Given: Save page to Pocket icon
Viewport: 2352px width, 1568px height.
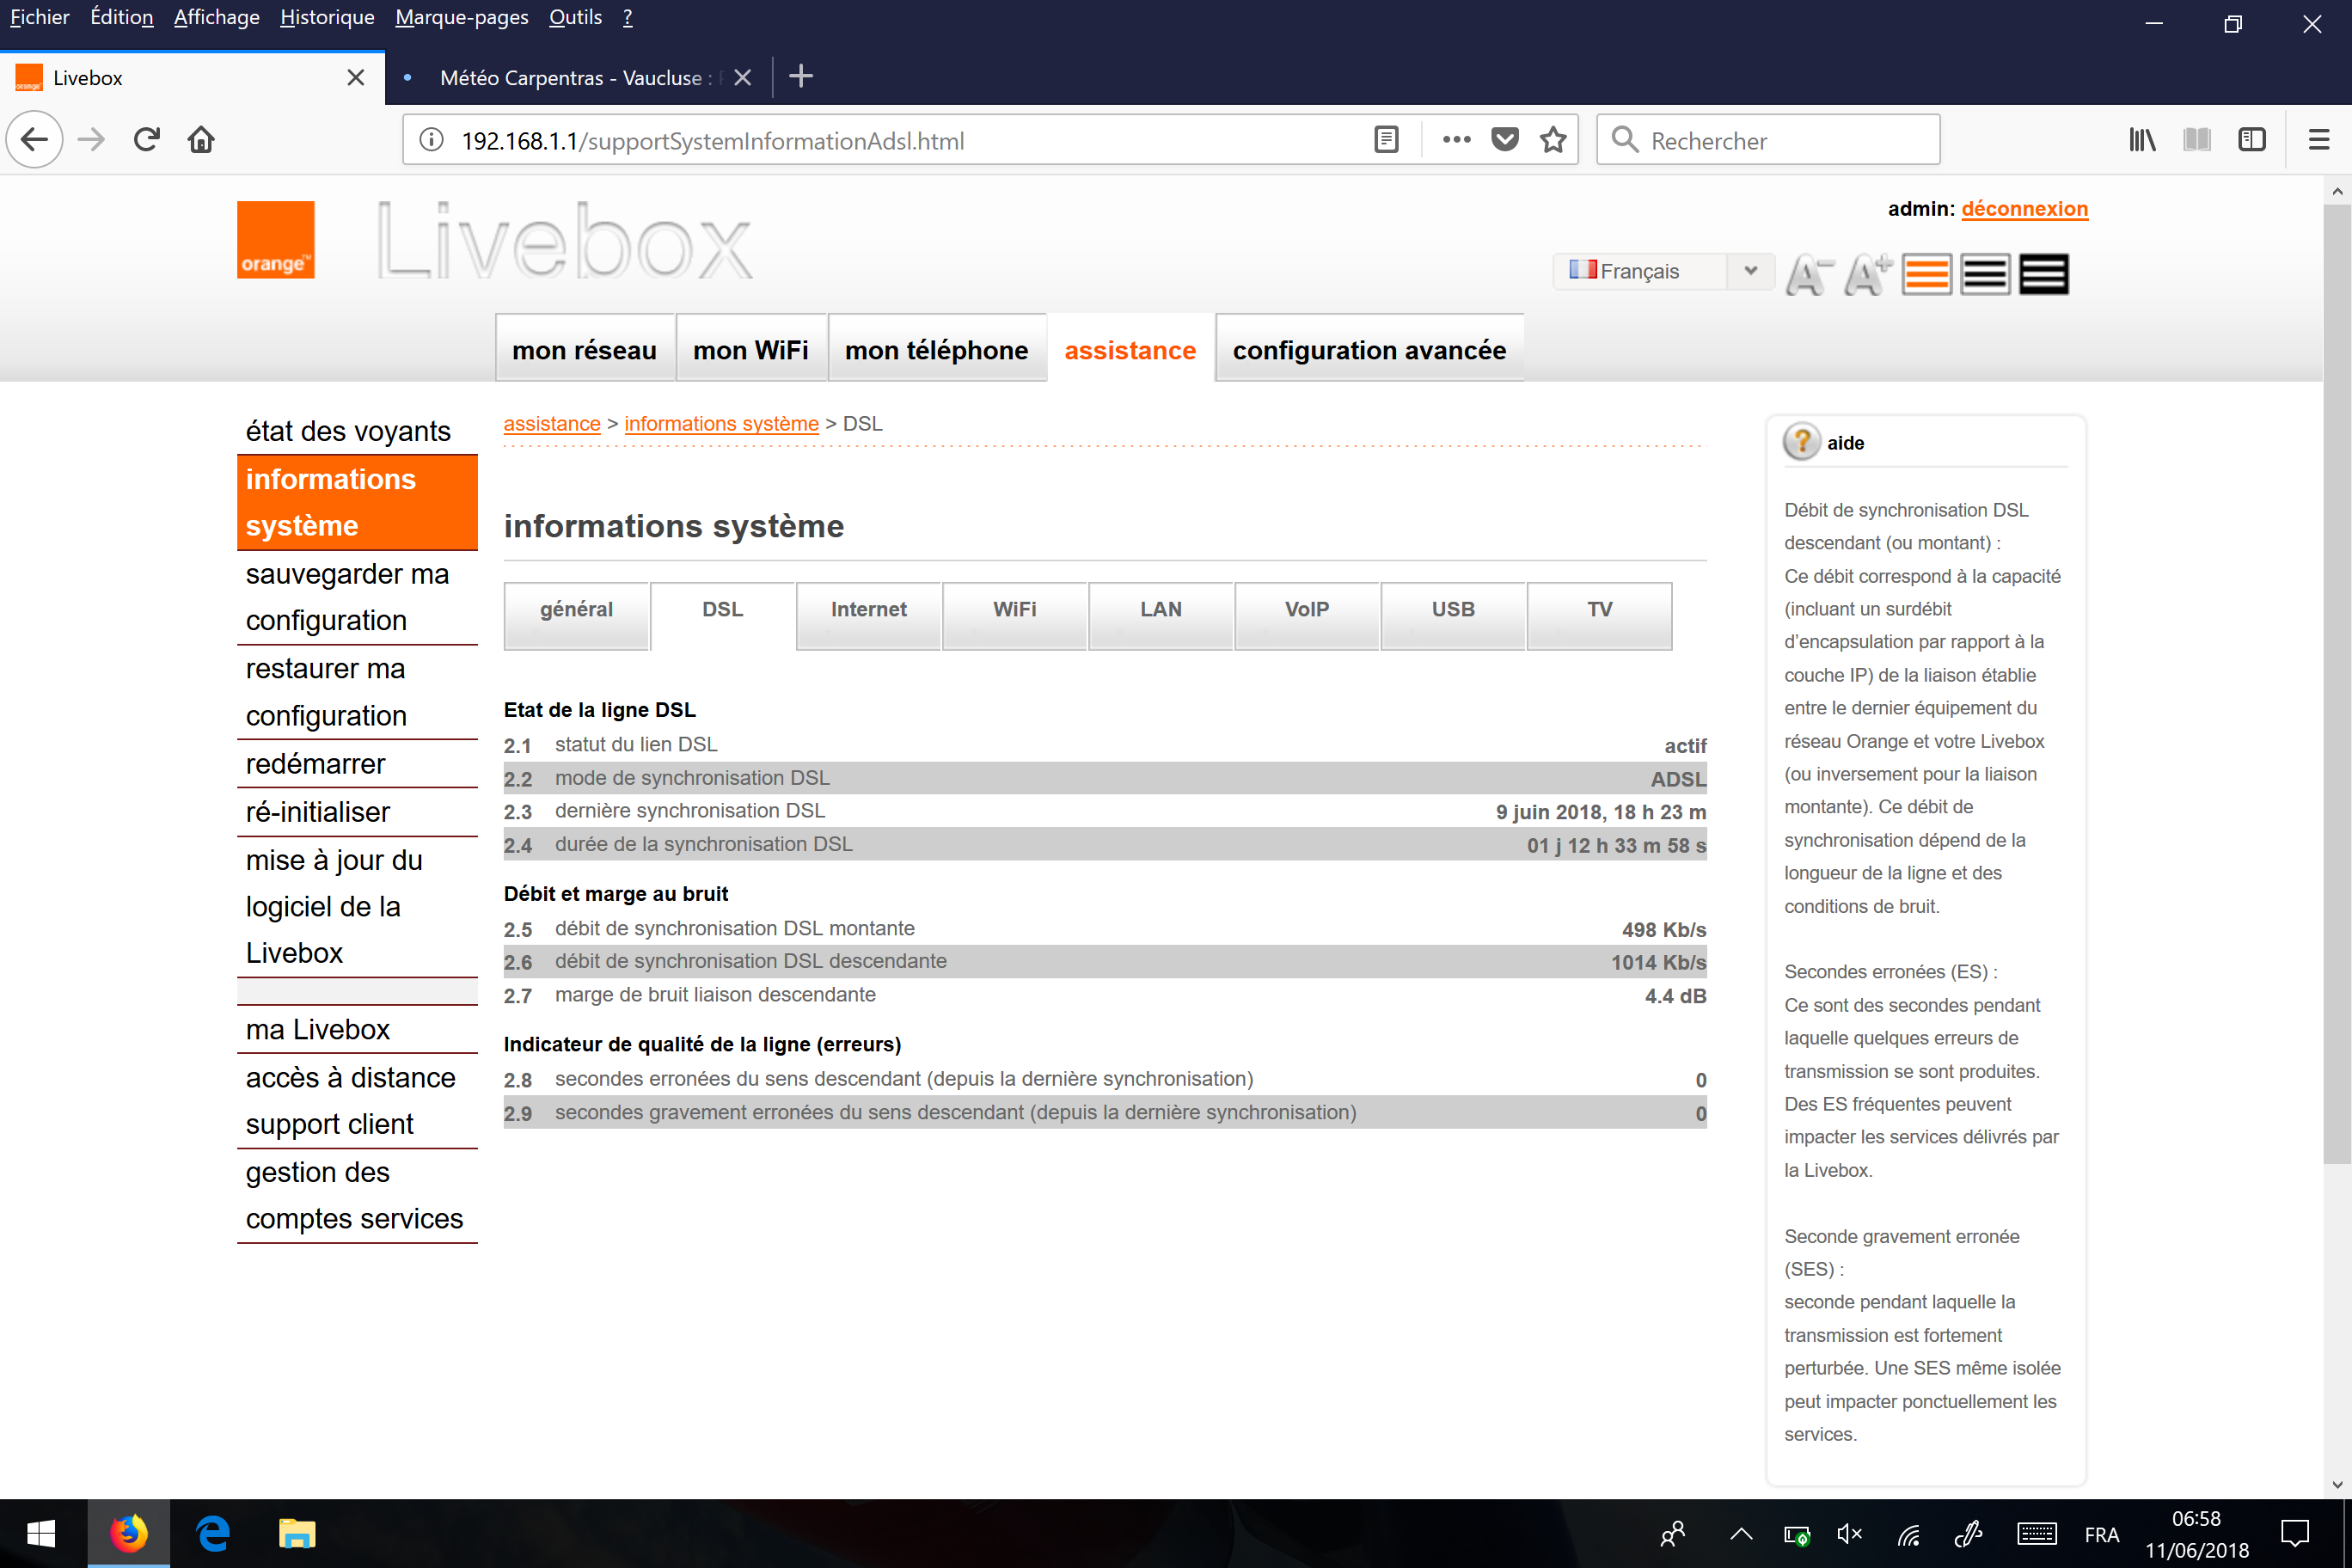Looking at the screenshot, I should [1504, 140].
